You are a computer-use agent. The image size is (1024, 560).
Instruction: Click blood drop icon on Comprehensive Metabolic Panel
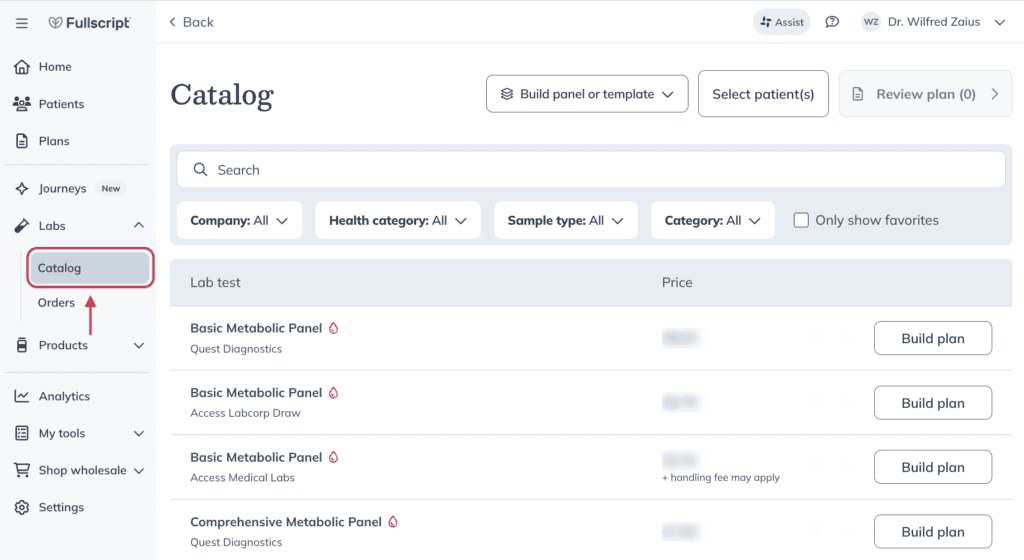393,522
